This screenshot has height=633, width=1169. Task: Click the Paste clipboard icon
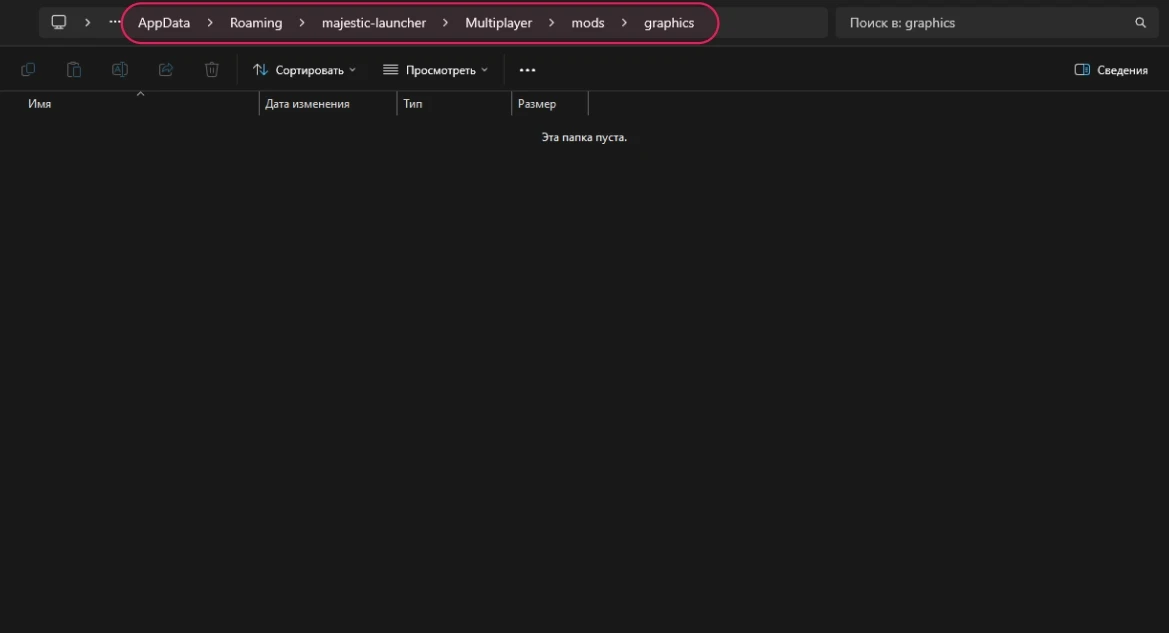74,70
